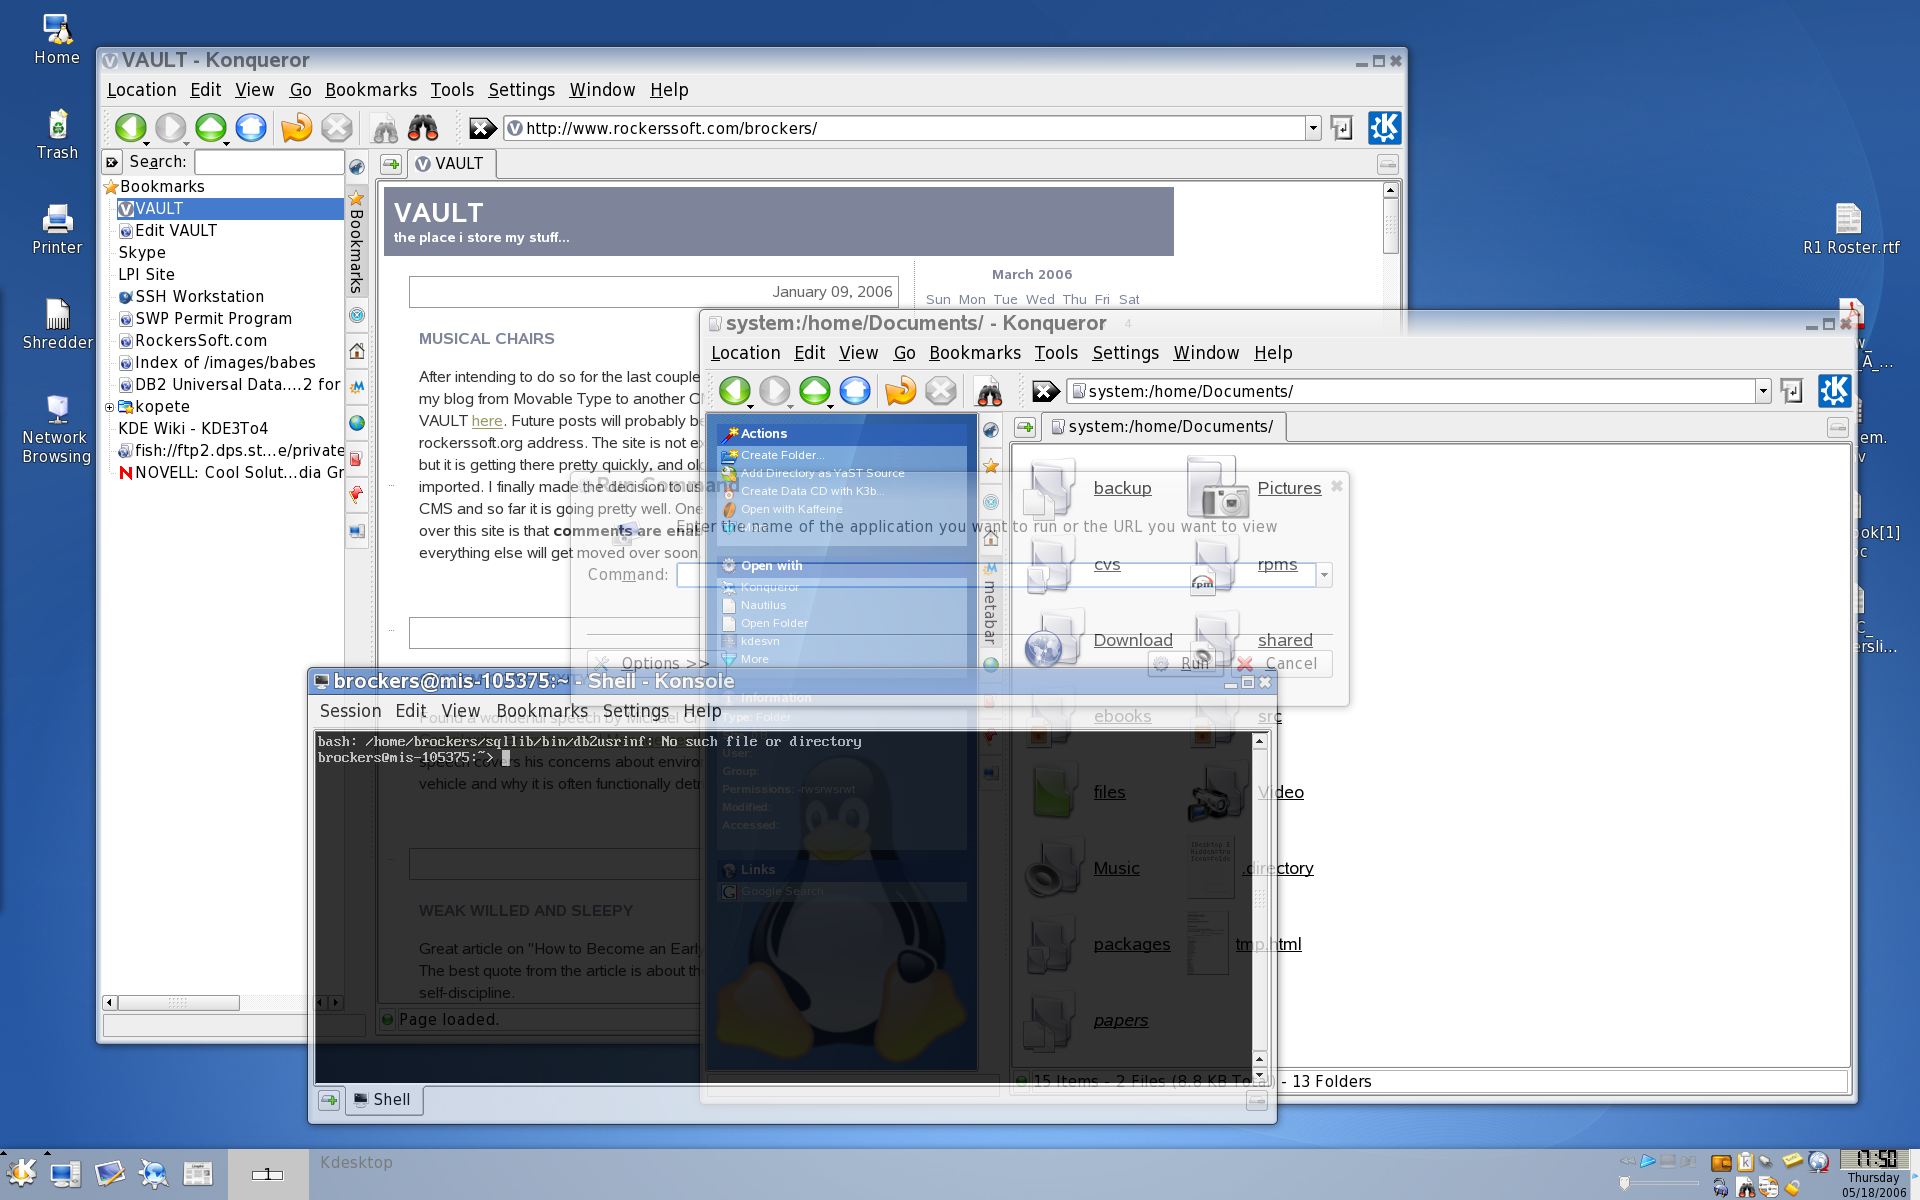The image size is (1920, 1200).
Task: Click Stop icon in VAULT window toolbar
Action: (x=337, y=128)
